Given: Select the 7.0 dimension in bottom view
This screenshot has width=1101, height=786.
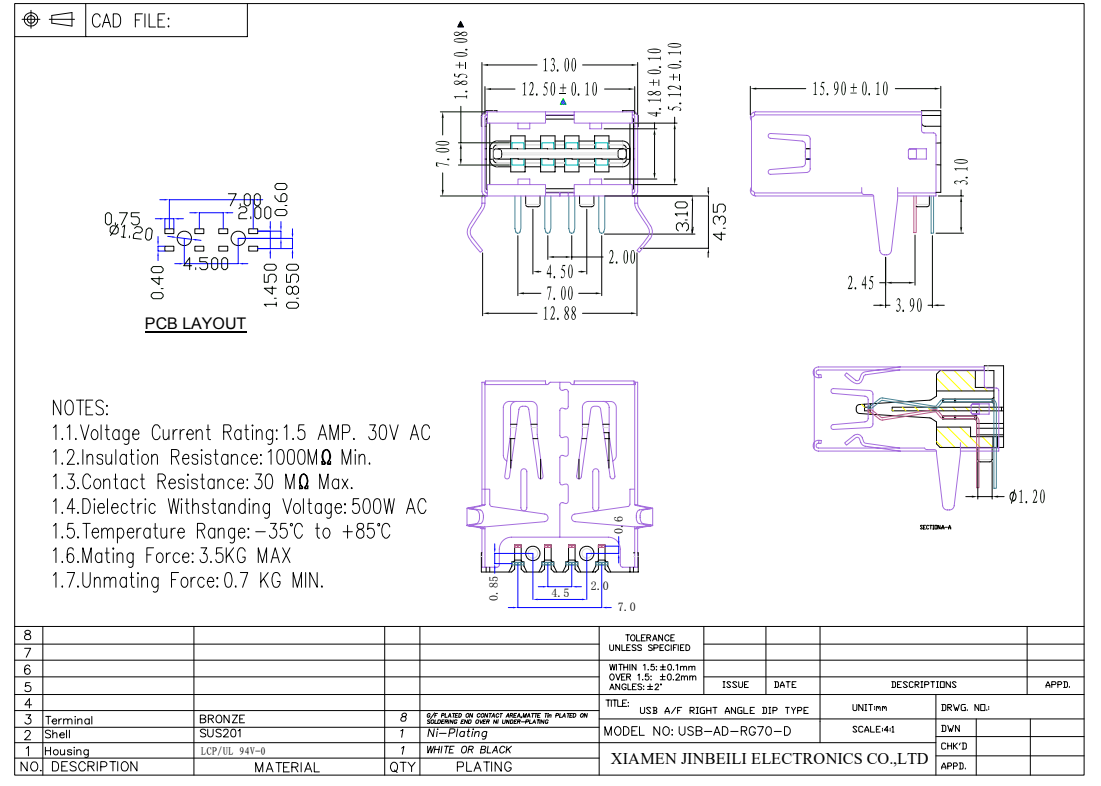Looking at the screenshot, I should 626,607.
